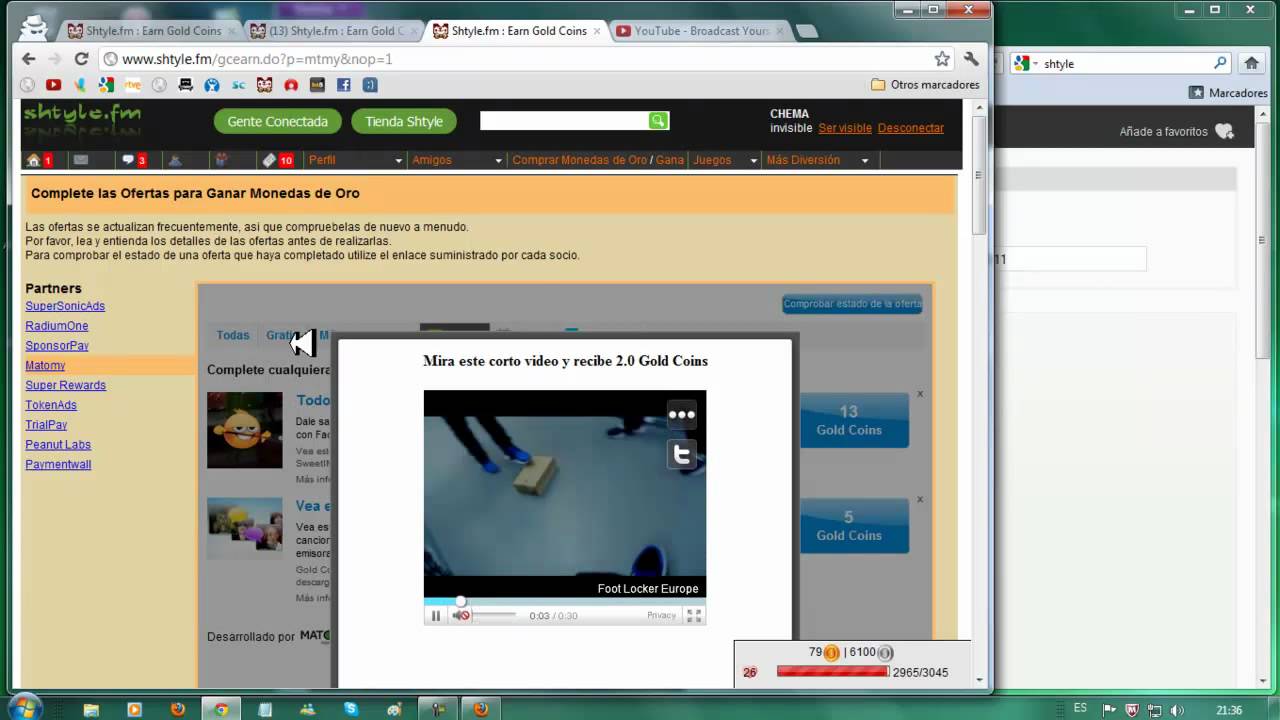Click the video Privacy link
The image size is (1280, 720).
(661, 615)
